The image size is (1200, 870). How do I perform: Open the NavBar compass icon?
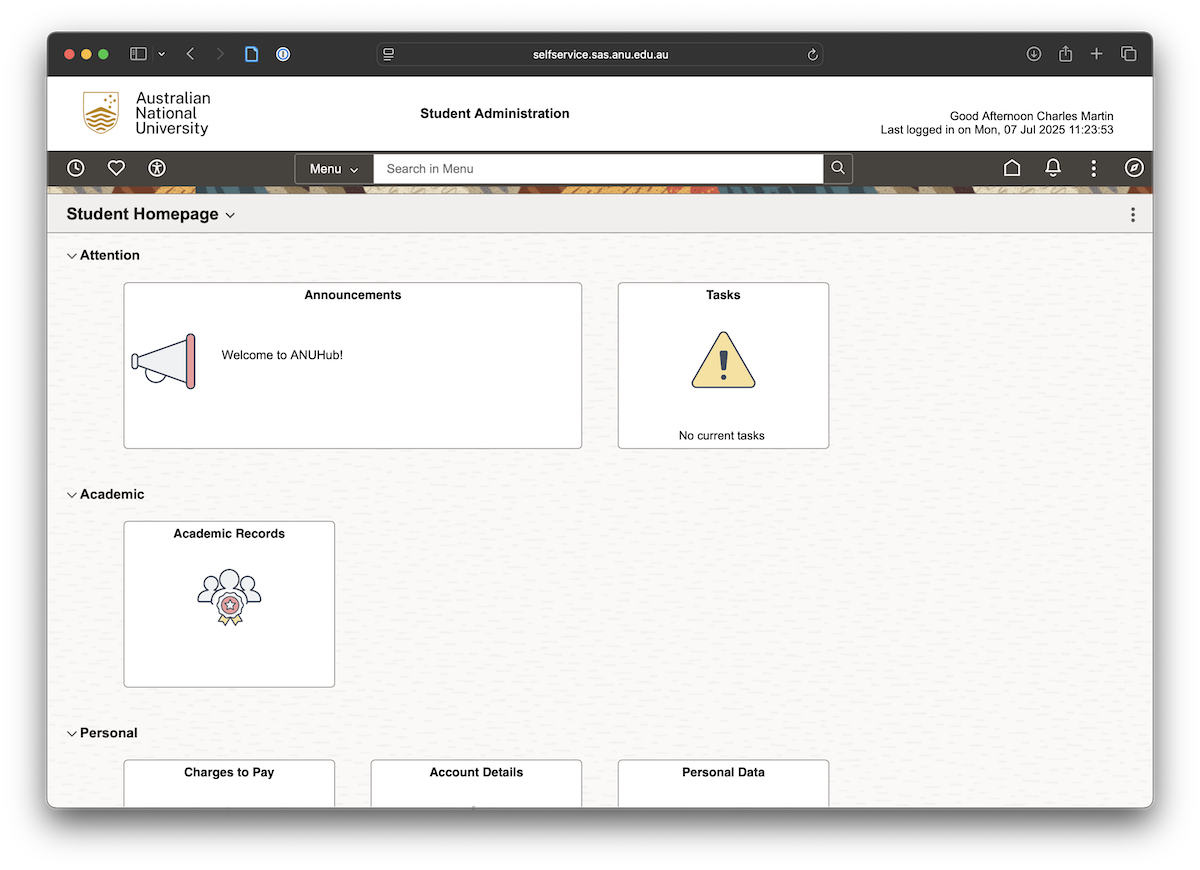pyautogui.click(x=1133, y=168)
